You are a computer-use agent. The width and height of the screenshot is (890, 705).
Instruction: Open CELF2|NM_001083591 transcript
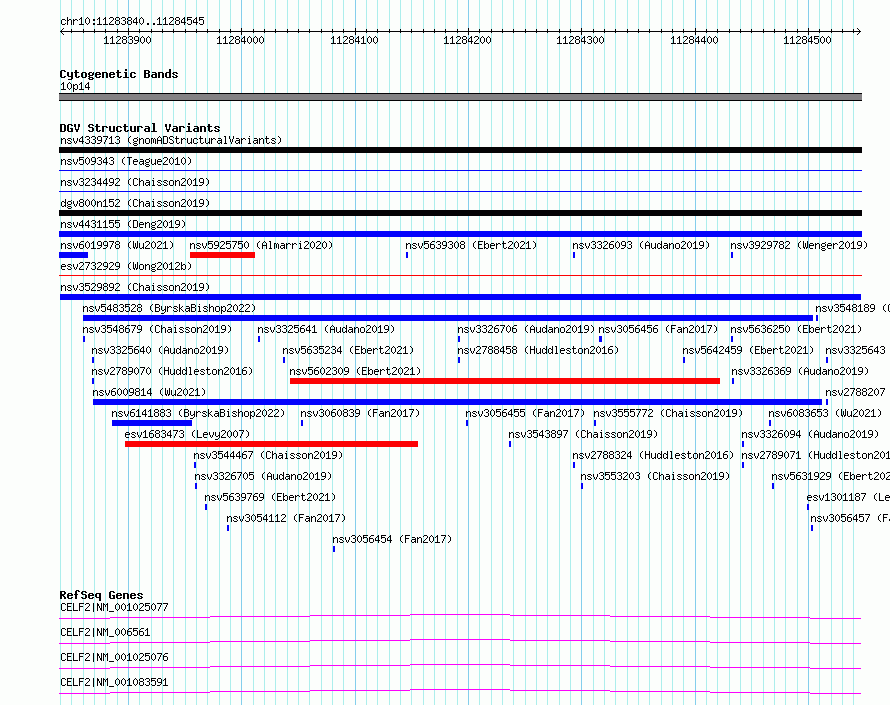coord(114,682)
